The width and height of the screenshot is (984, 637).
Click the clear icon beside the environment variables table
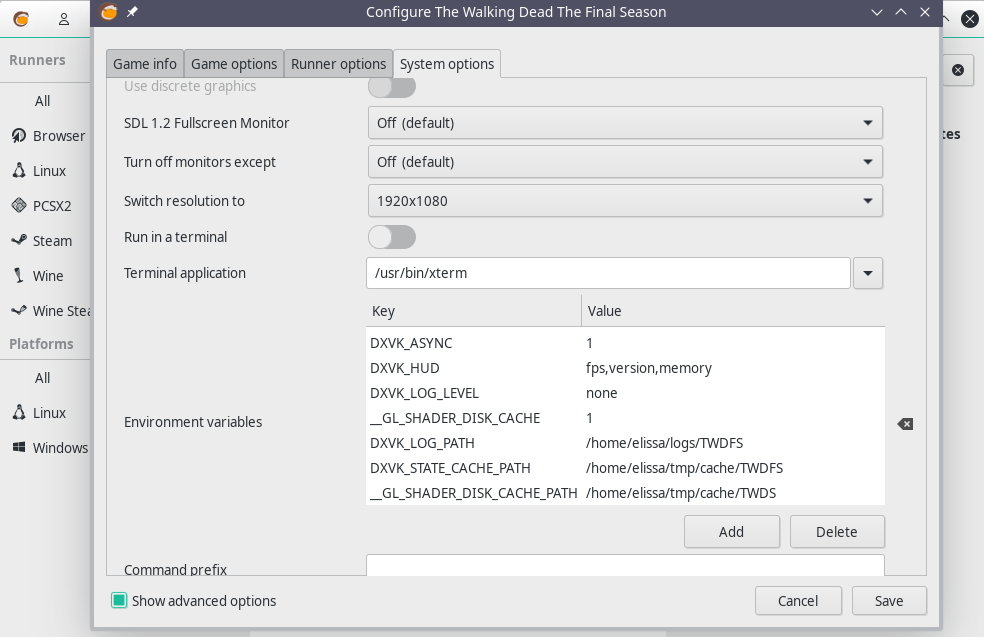coord(905,424)
